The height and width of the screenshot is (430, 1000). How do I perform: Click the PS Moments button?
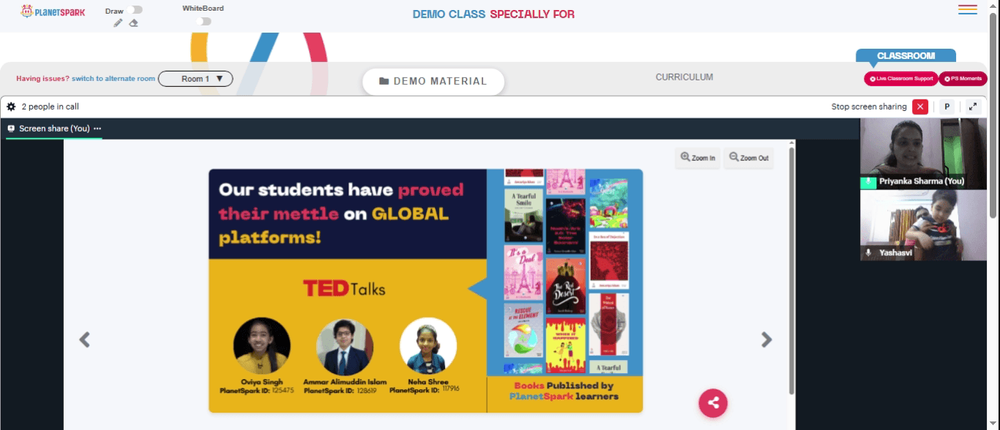[x=963, y=78]
